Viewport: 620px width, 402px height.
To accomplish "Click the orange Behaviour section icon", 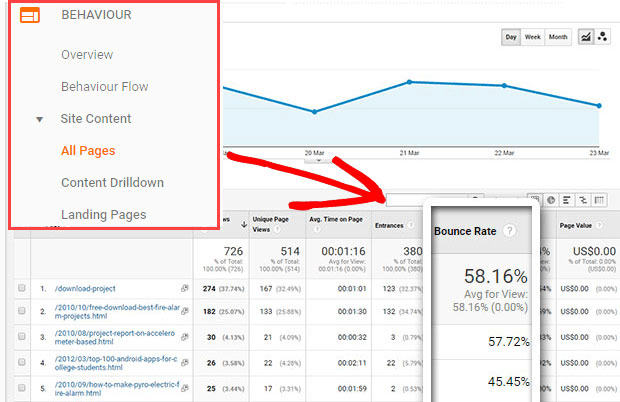I will pyautogui.click(x=30, y=15).
